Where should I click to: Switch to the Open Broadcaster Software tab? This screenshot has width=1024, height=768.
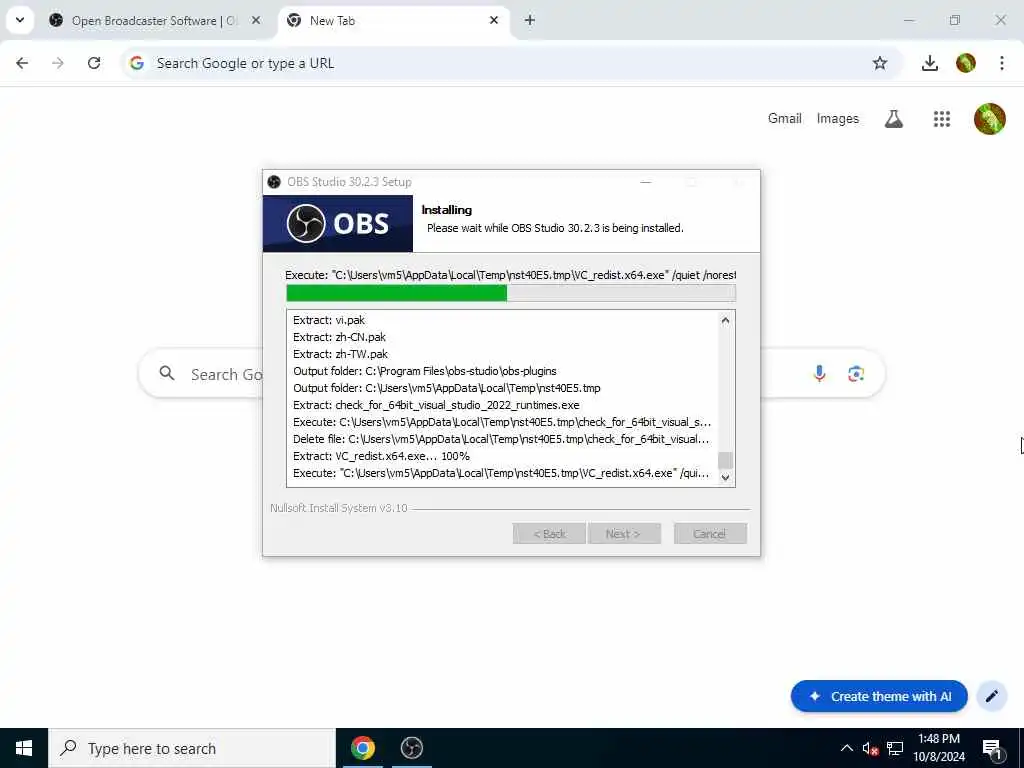tap(155, 21)
